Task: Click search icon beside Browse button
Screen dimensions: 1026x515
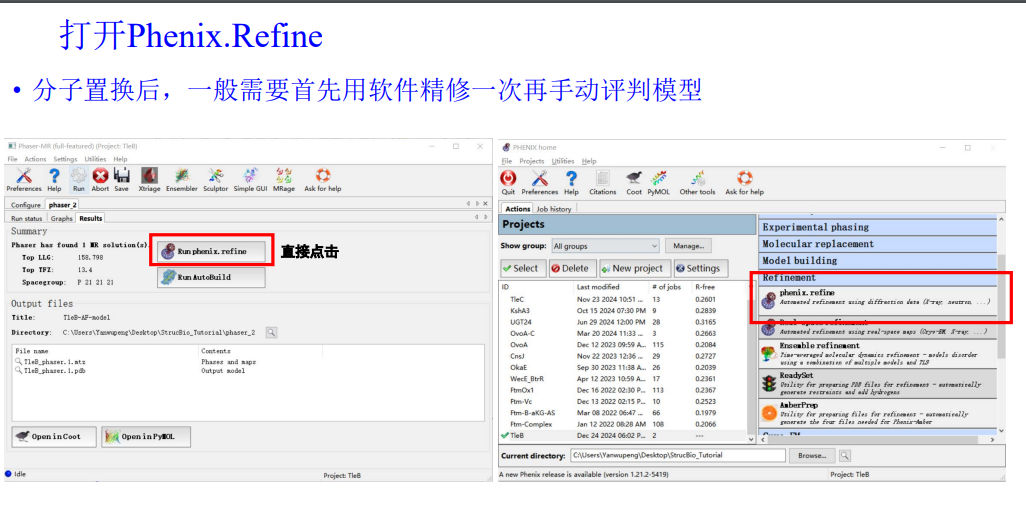Action: click(x=845, y=455)
